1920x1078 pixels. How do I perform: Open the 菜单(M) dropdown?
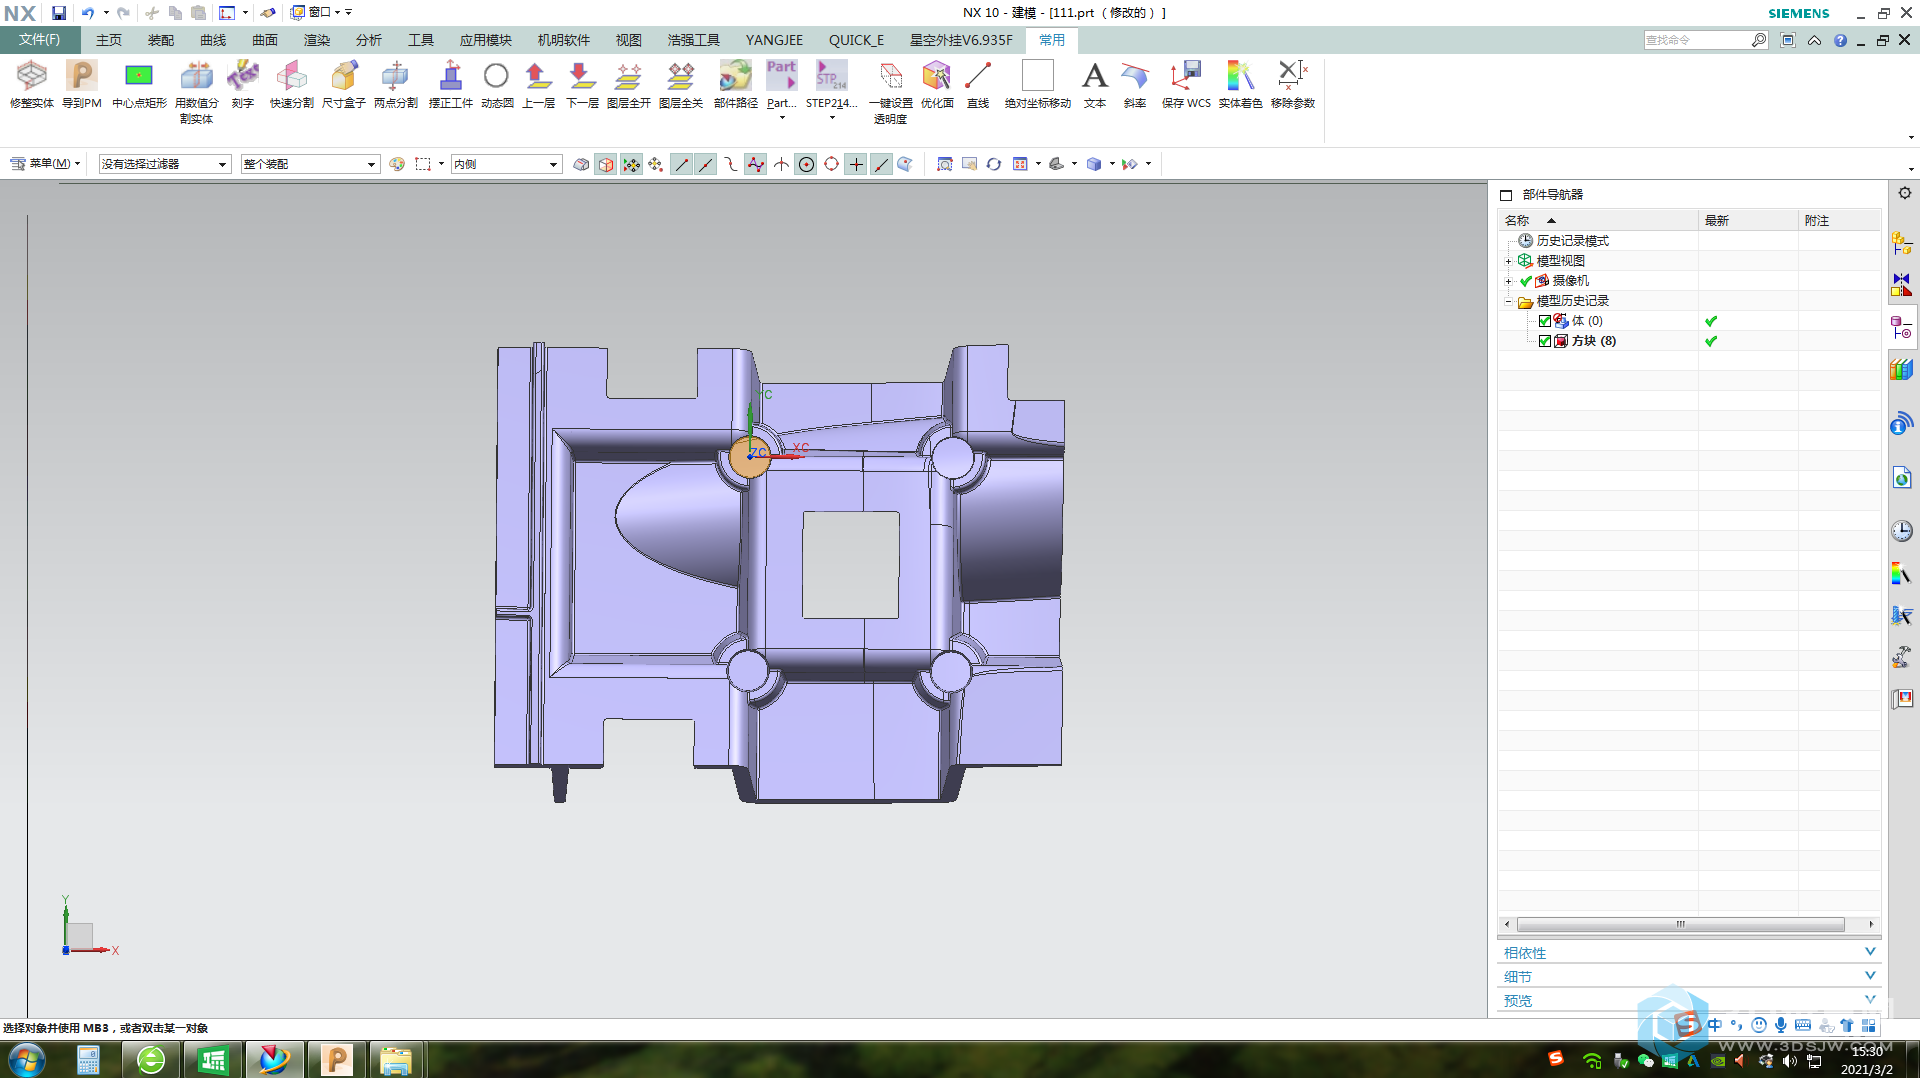click(x=45, y=163)
